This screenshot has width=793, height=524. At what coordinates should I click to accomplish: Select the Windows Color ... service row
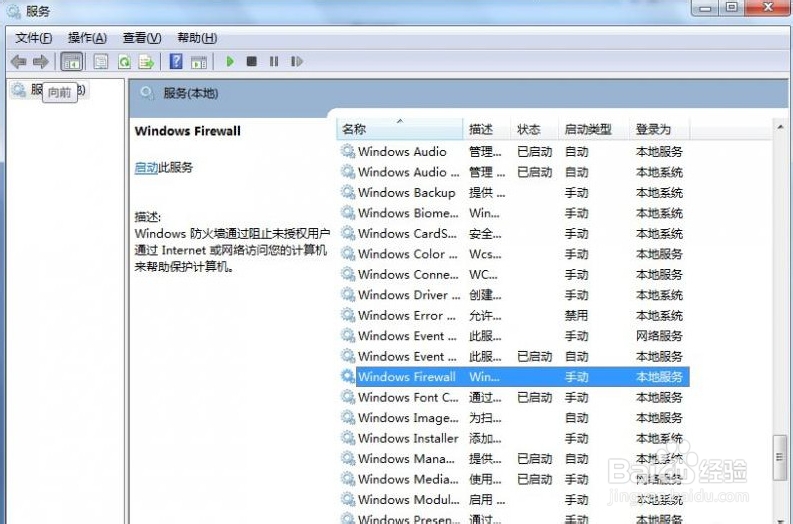(x=513, y=254)
